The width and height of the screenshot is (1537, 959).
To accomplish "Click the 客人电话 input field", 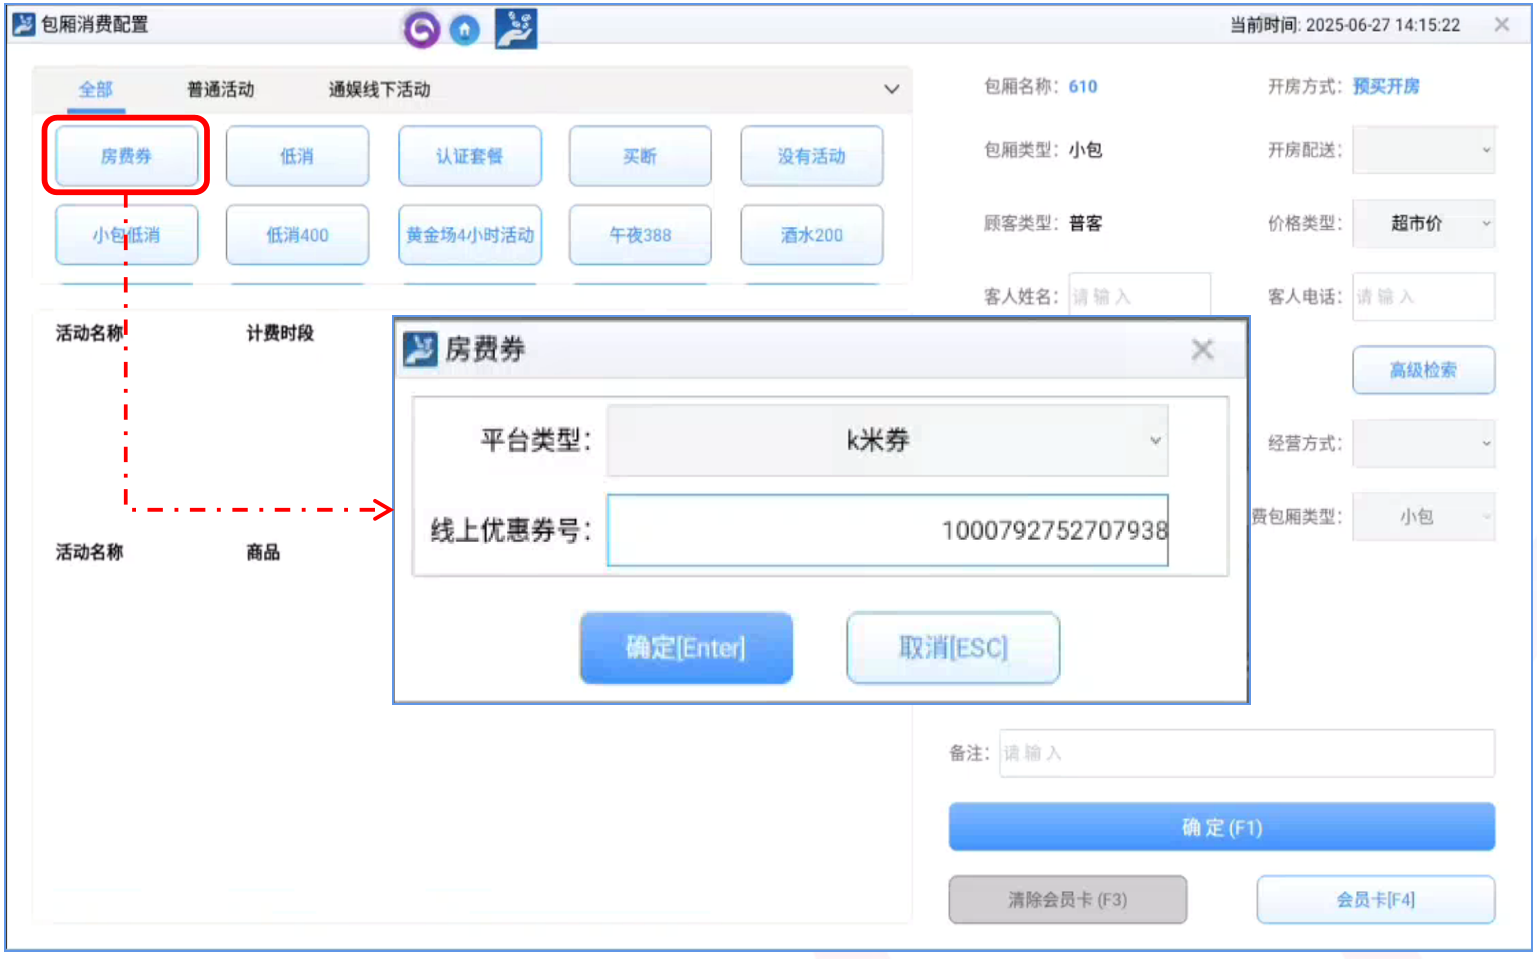I will pyautogui.click(x=1424, y=297).
